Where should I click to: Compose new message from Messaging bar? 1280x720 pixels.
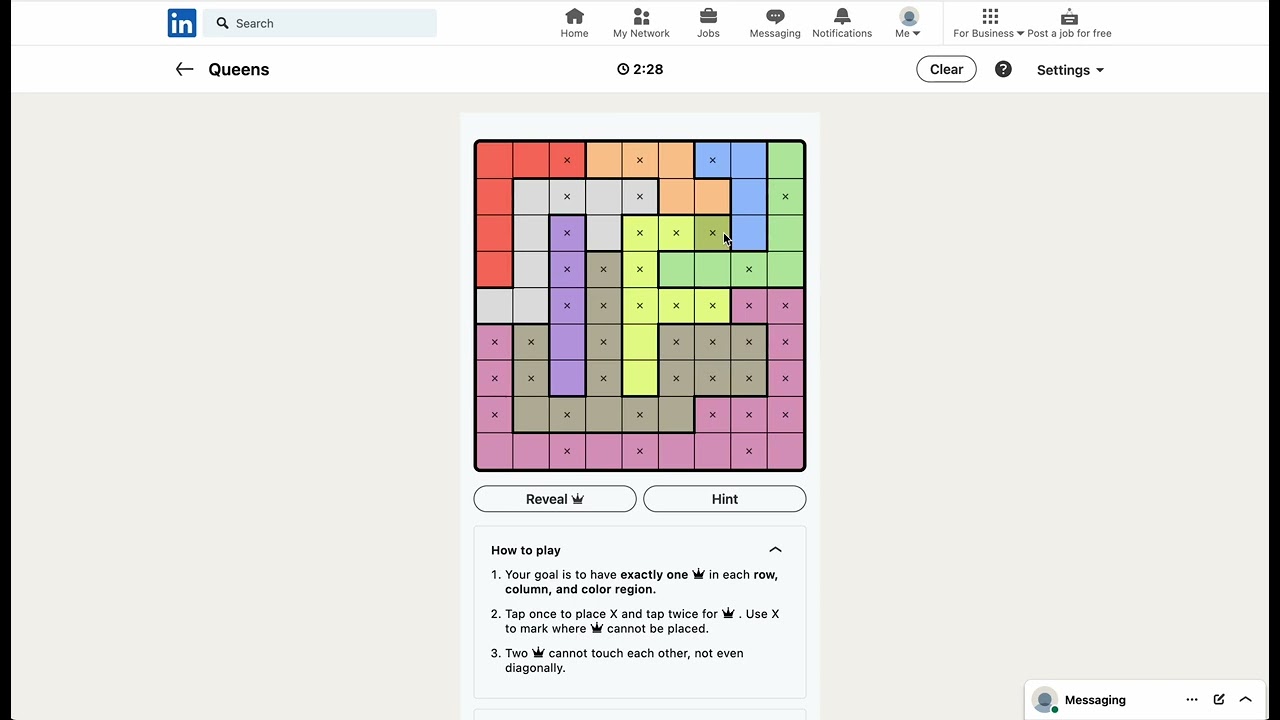[x=1219, y=700]
